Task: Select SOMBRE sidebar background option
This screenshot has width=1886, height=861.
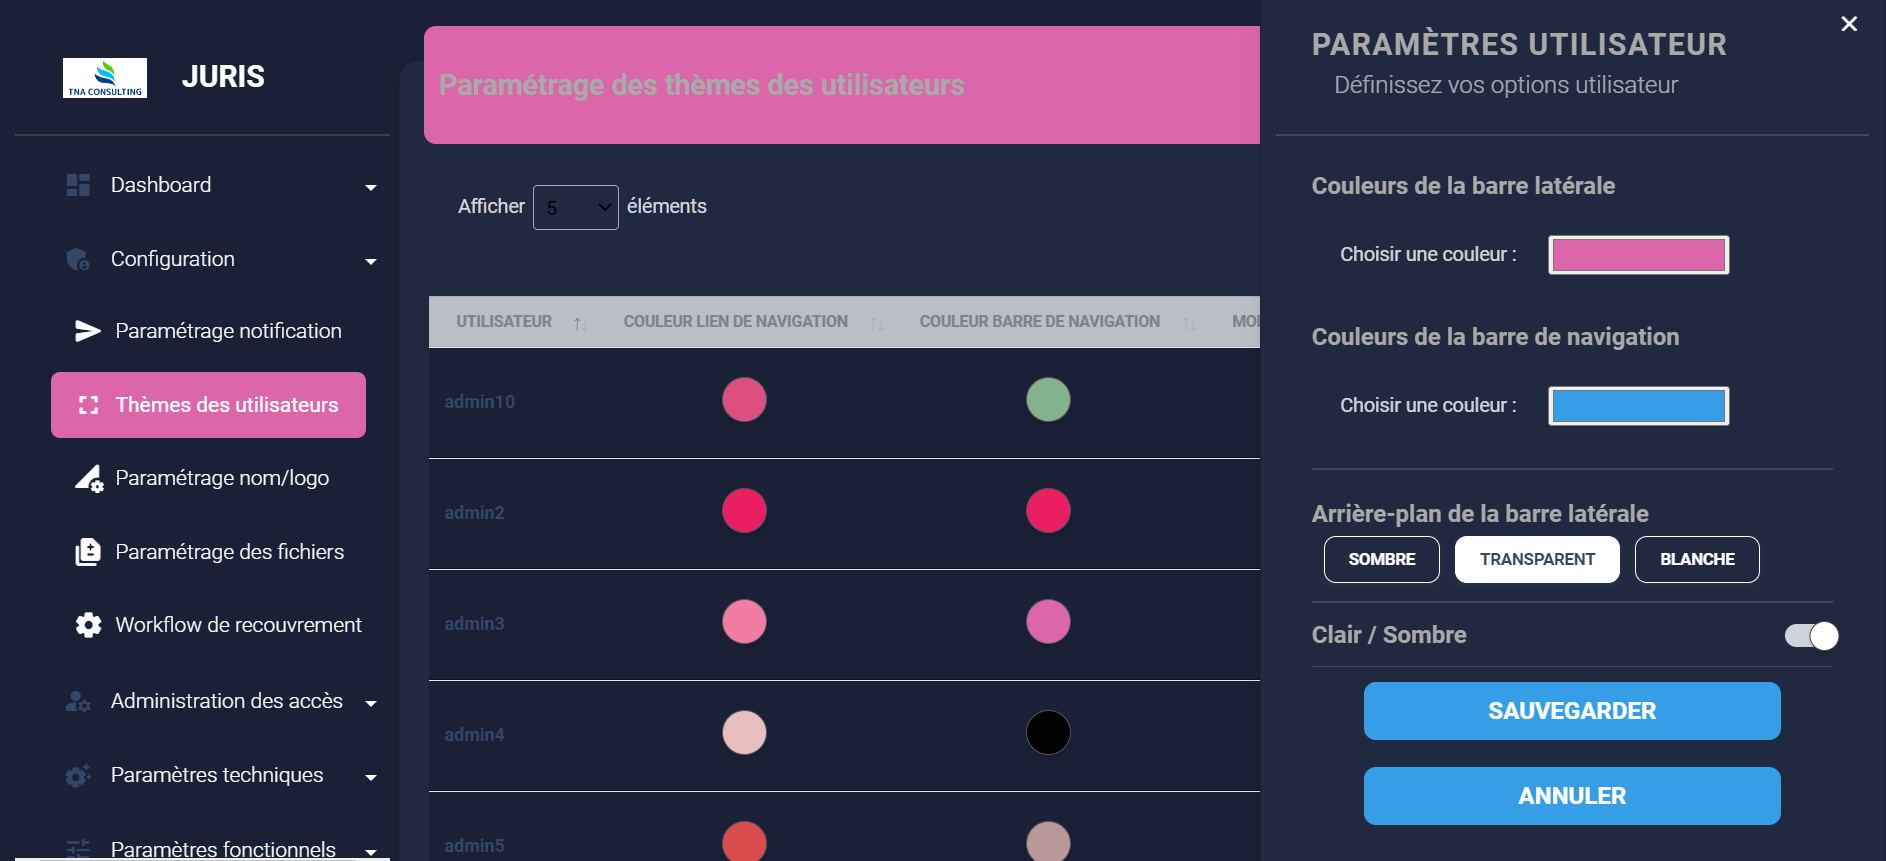Action: (1381, 559)
